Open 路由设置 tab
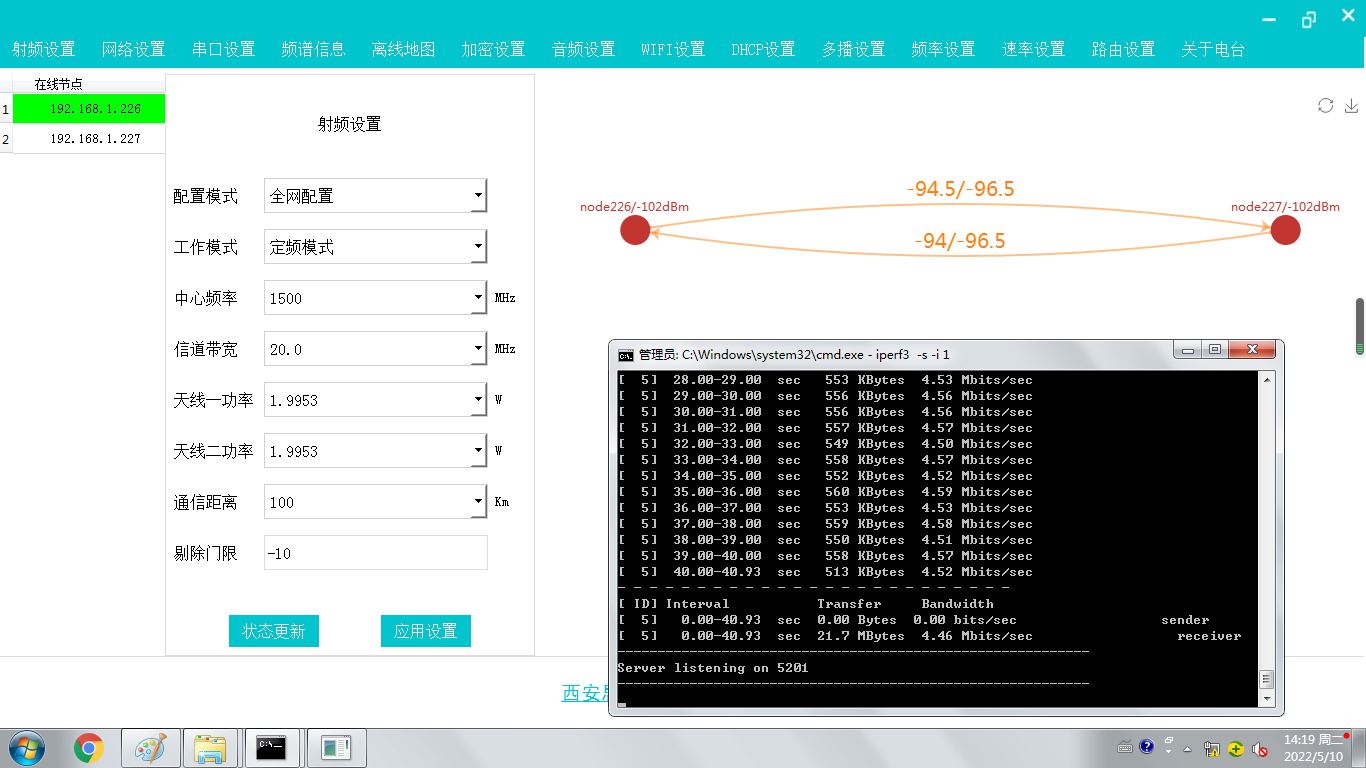Screen dimensions: 1366x768 pos(1123,49)
